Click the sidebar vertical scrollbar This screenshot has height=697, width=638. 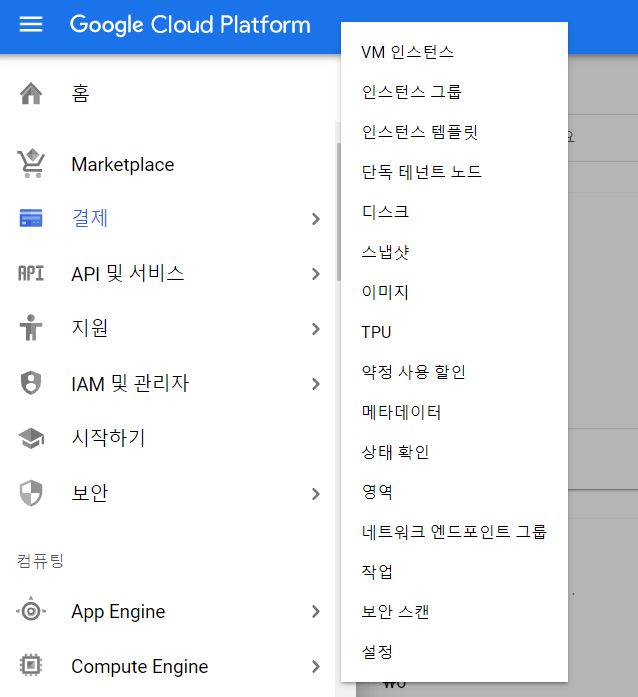pyautogui.click(x=338, y=212)
